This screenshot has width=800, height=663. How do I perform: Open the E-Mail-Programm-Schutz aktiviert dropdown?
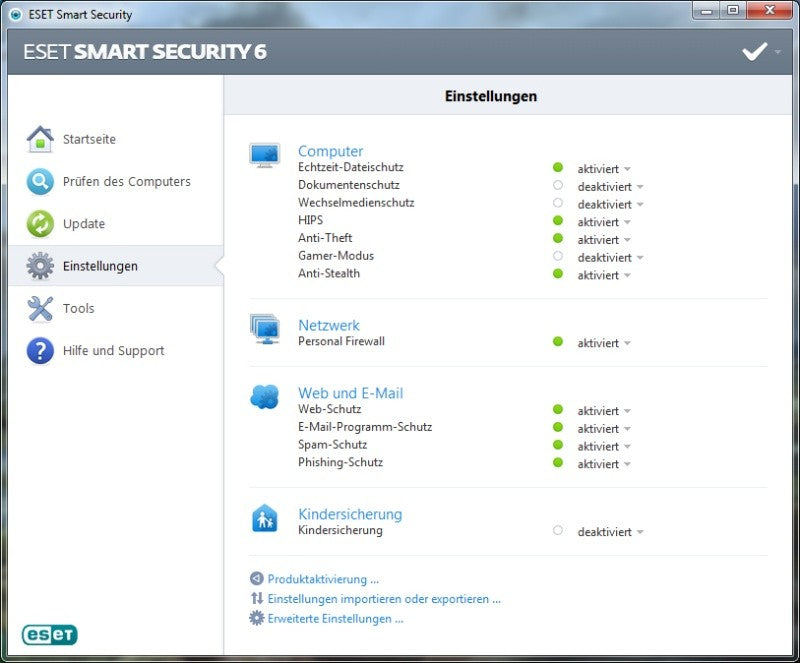pos(604,429)
